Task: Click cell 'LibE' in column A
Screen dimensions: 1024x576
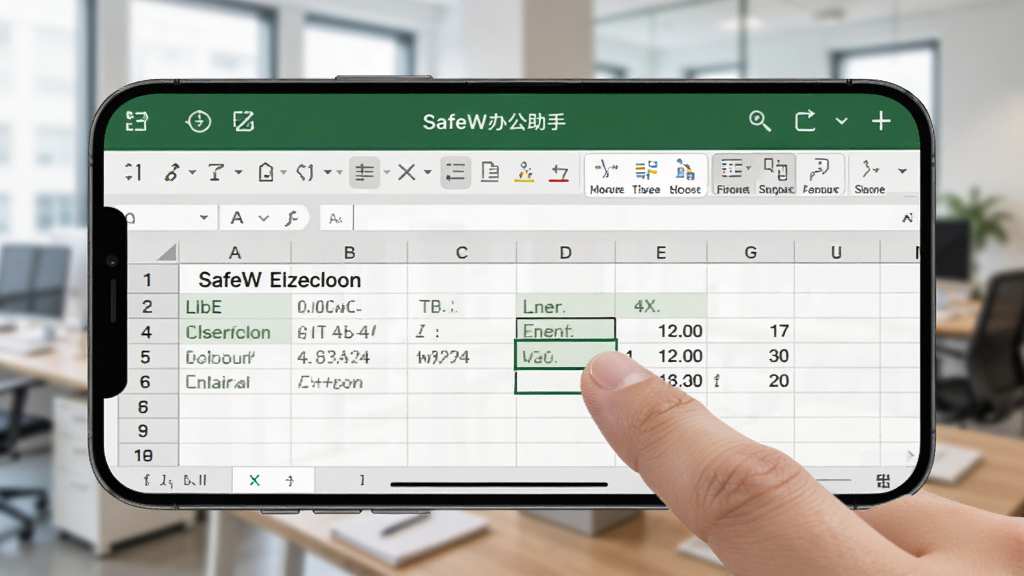Action: coord(235,307)
